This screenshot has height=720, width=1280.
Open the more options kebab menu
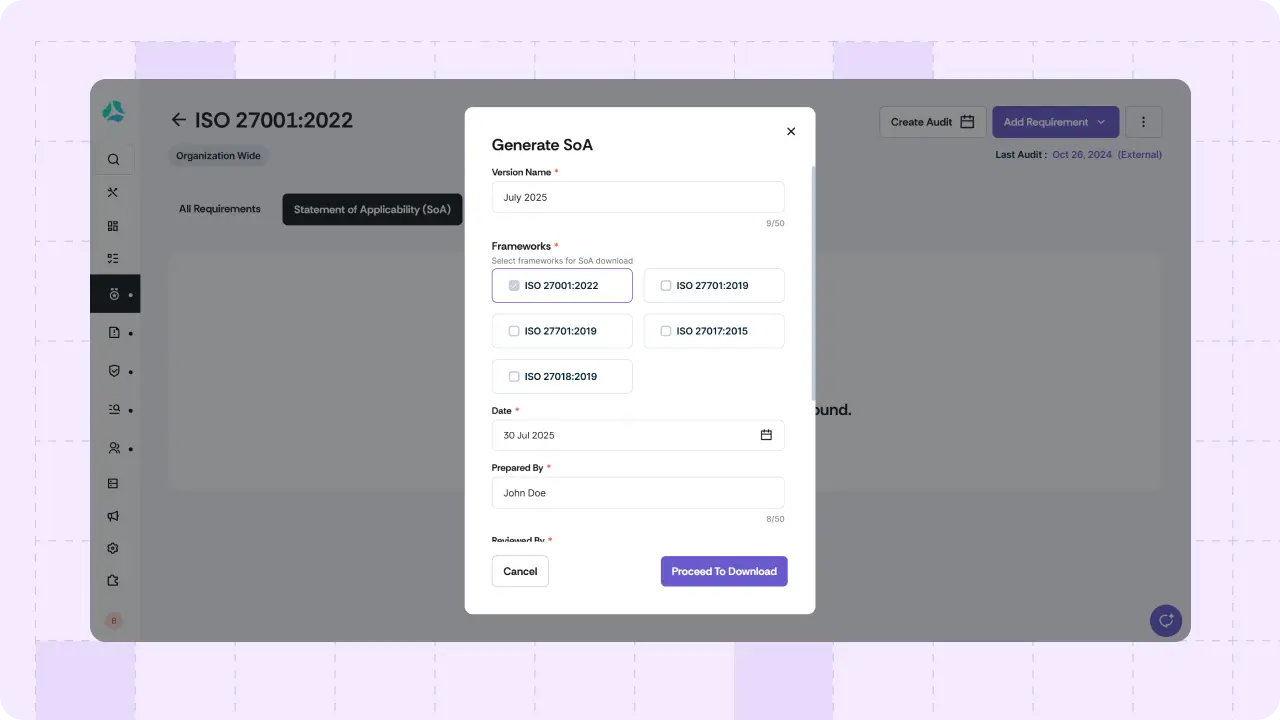pyautogui.click(x=1144, y=122)
